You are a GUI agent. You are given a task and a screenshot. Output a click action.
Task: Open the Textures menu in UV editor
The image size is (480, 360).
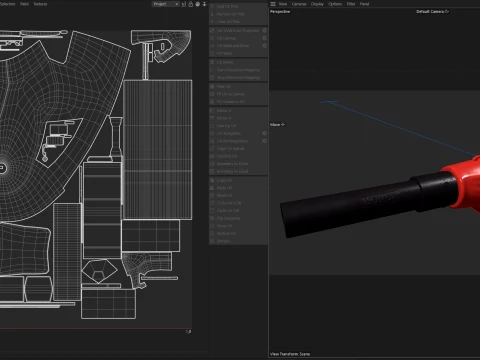40,4
